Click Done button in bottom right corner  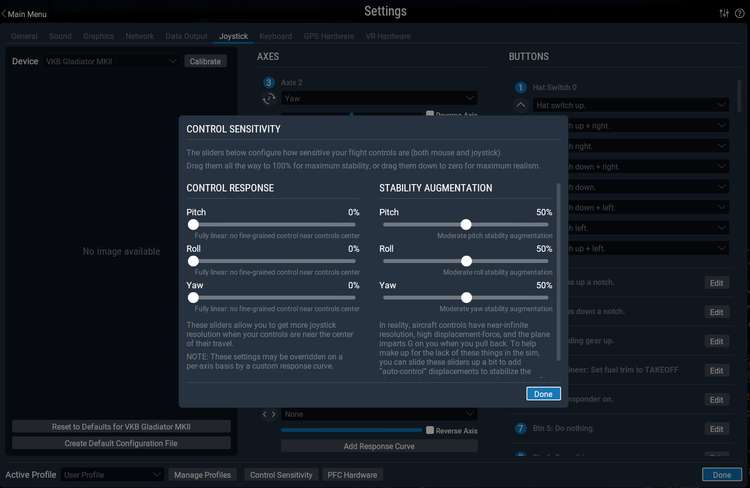[722, 475]
